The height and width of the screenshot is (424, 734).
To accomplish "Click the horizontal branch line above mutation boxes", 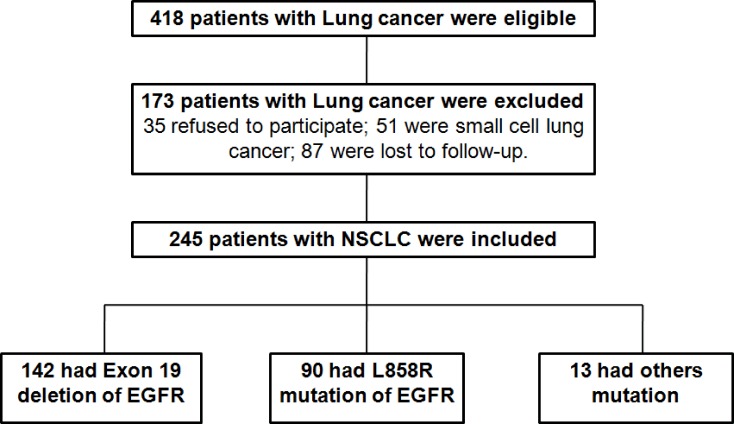I will 374,305.
